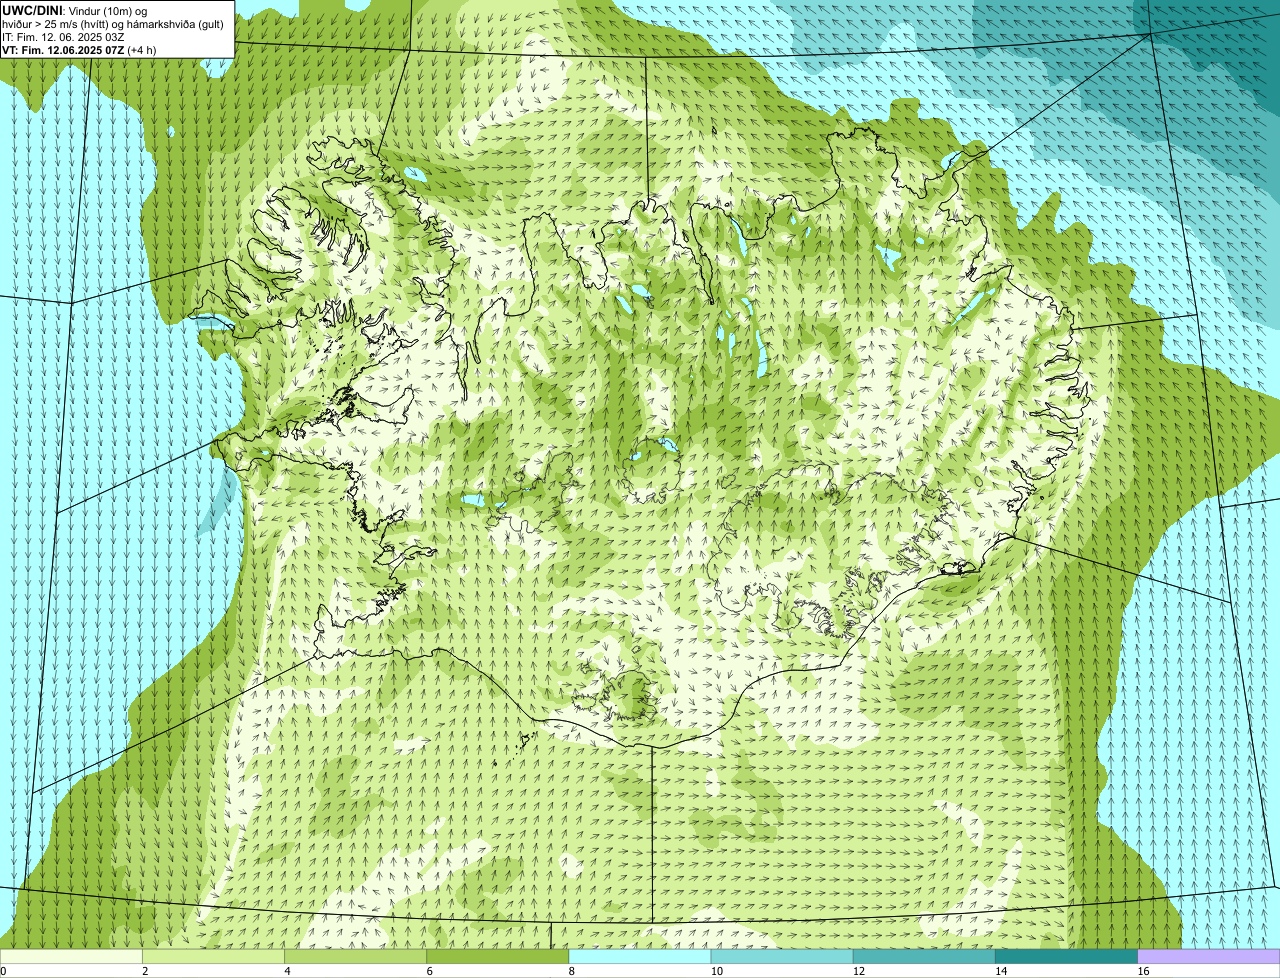The height and width of the screenshot is (978, 1280).
Task: Click the 'hviður > 25 m/s' legend description line
Action: [113, 24]
